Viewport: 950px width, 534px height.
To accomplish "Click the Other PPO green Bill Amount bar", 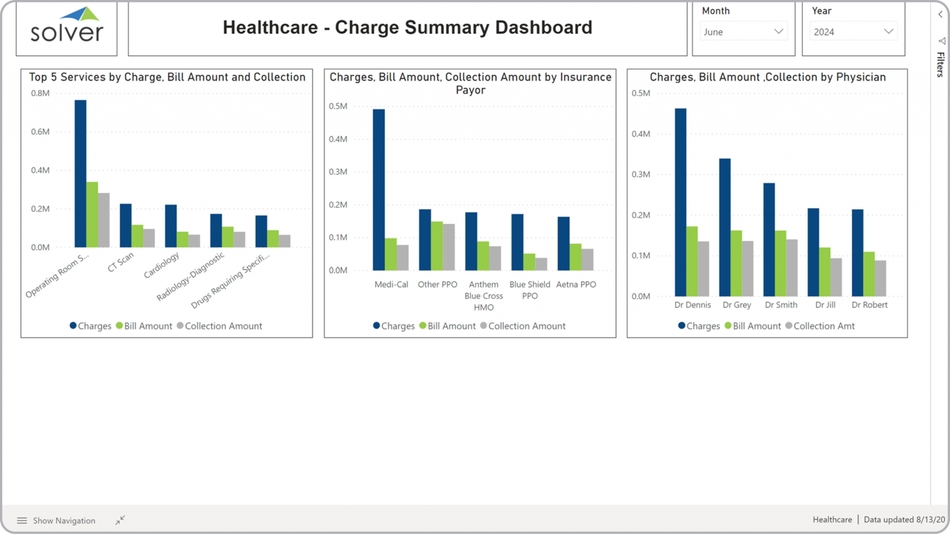I will coord(436,245).
